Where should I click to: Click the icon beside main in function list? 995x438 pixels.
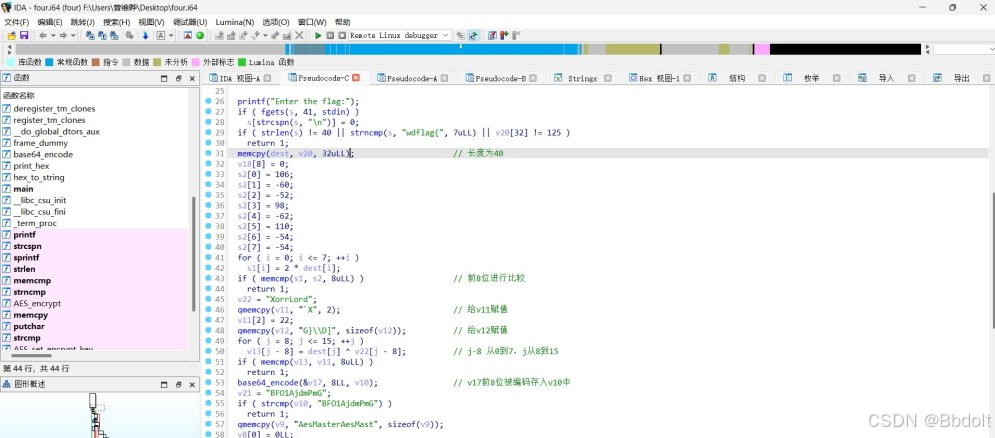[x=6, y=189]
